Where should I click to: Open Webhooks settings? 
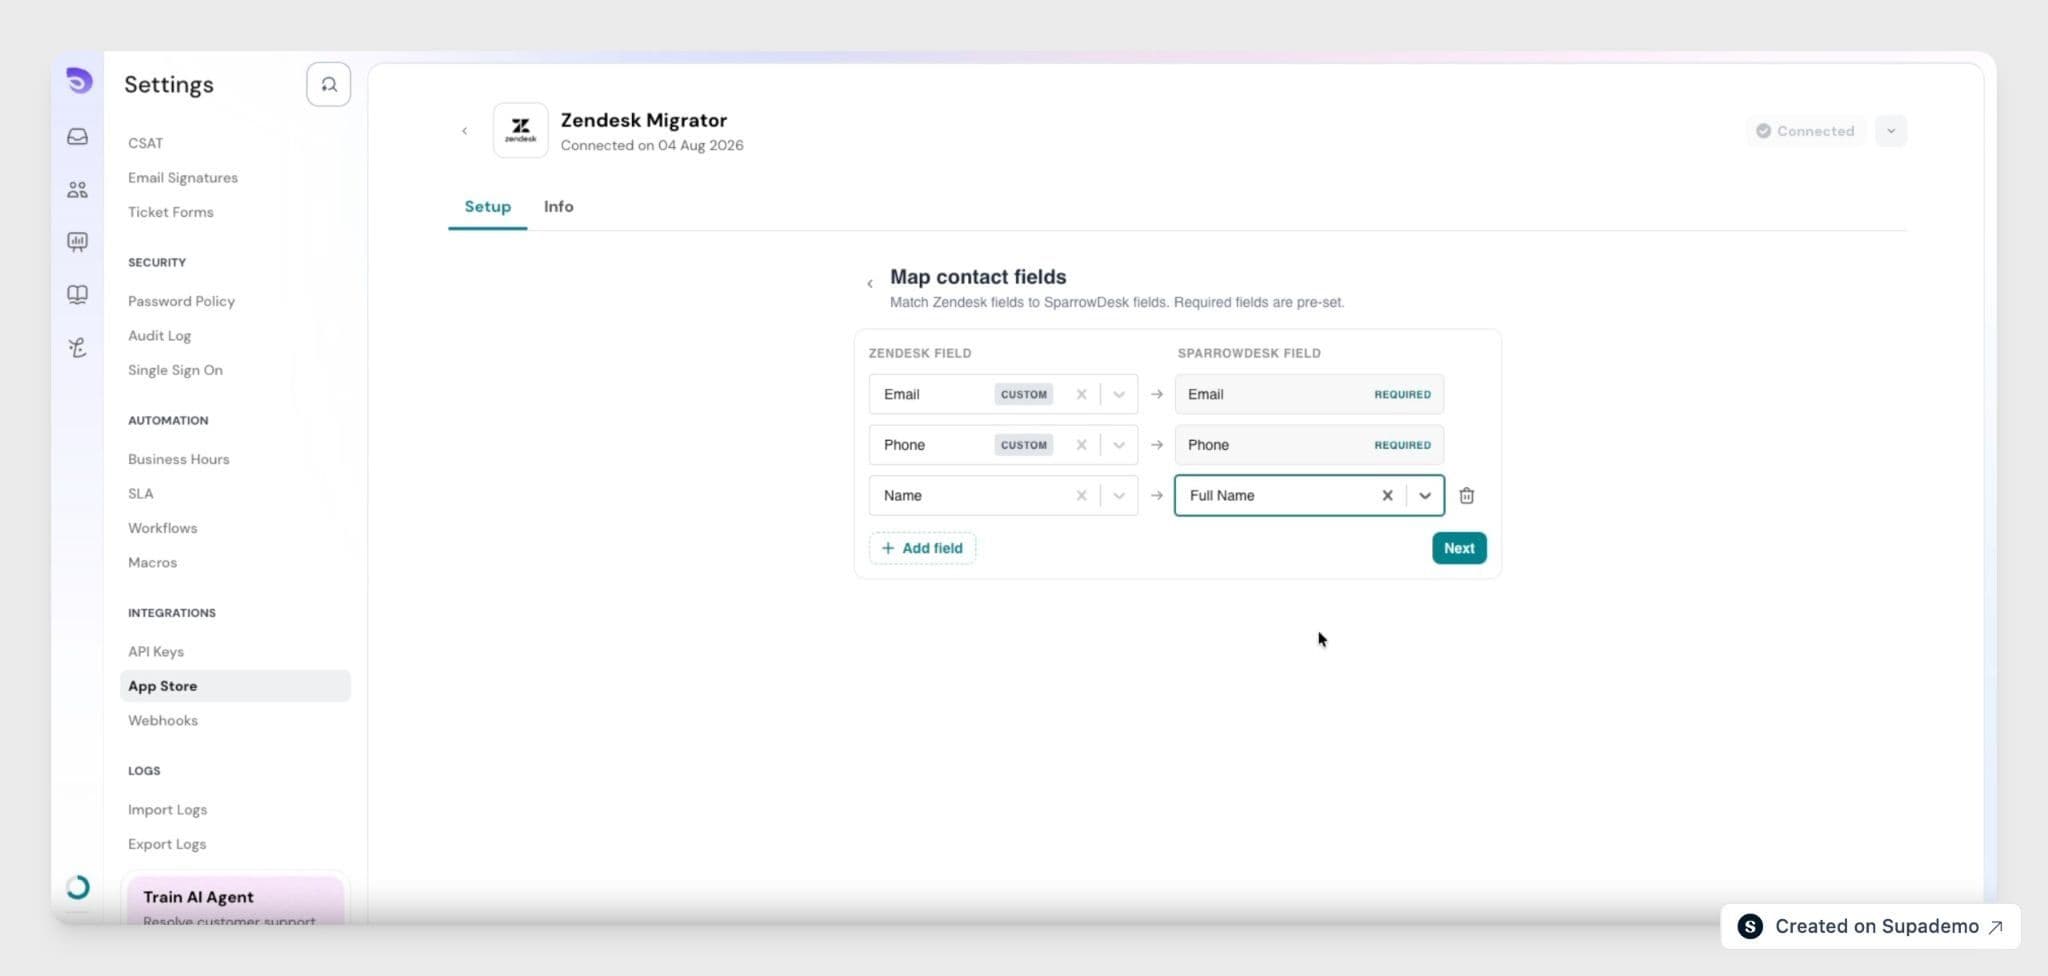click(x=163, y=721)
